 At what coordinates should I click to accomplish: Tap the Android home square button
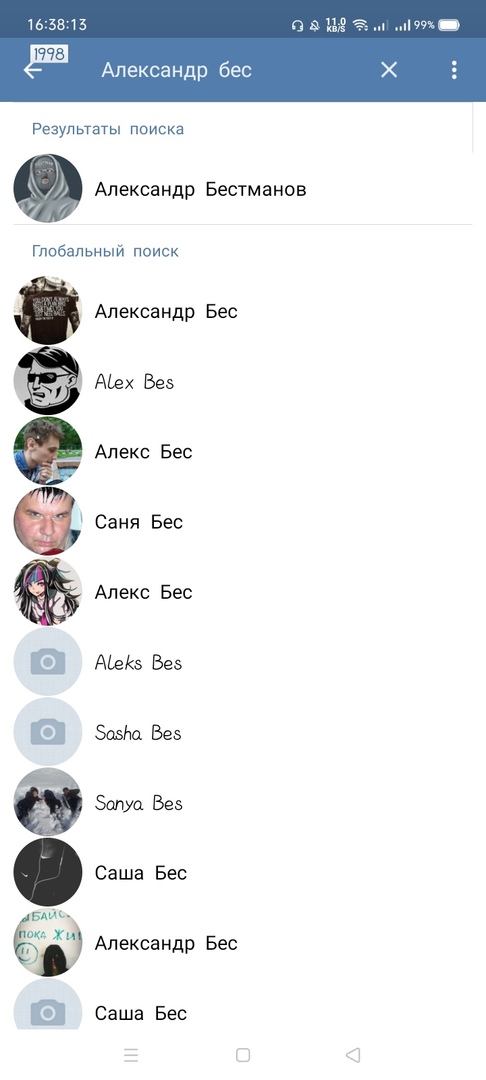pyautogui.click(x=242, y=1055)
